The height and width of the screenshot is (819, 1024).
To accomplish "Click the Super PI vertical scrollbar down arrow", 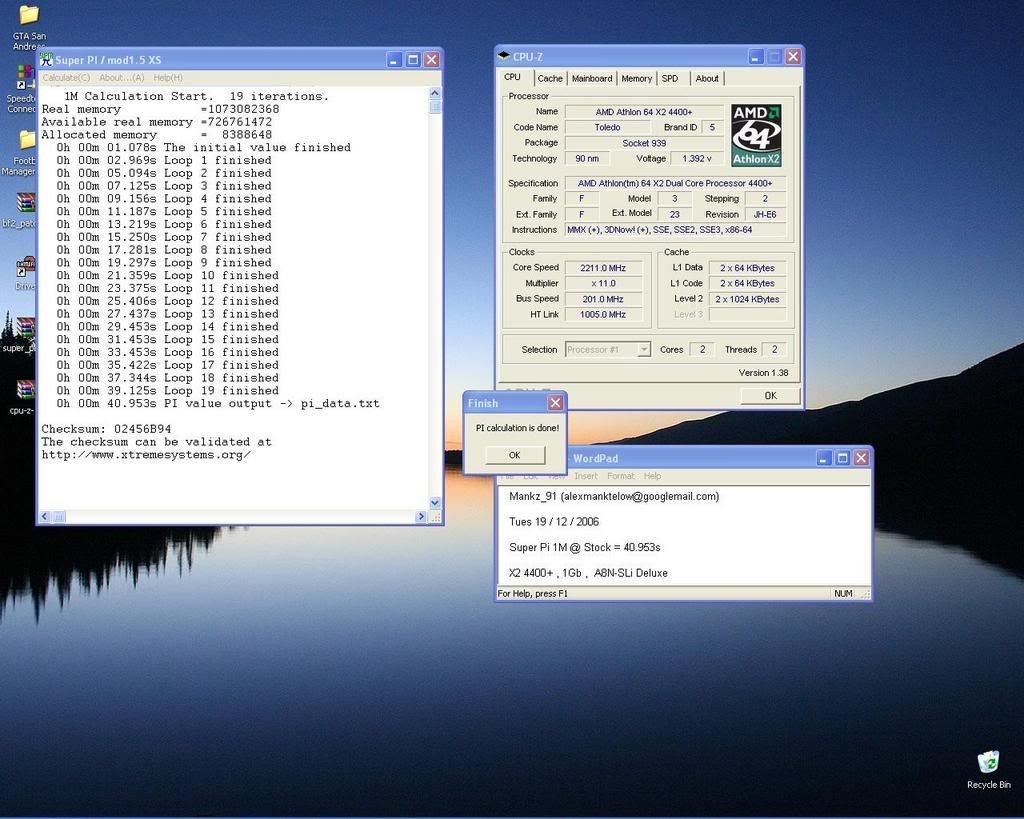I will [435, 503].
